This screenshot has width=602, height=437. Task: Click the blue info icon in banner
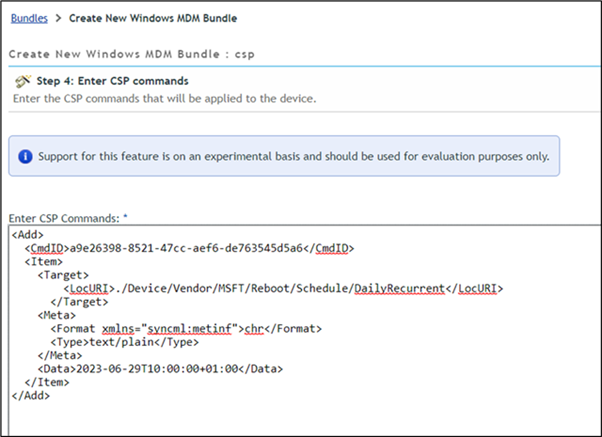pos(27,157)
